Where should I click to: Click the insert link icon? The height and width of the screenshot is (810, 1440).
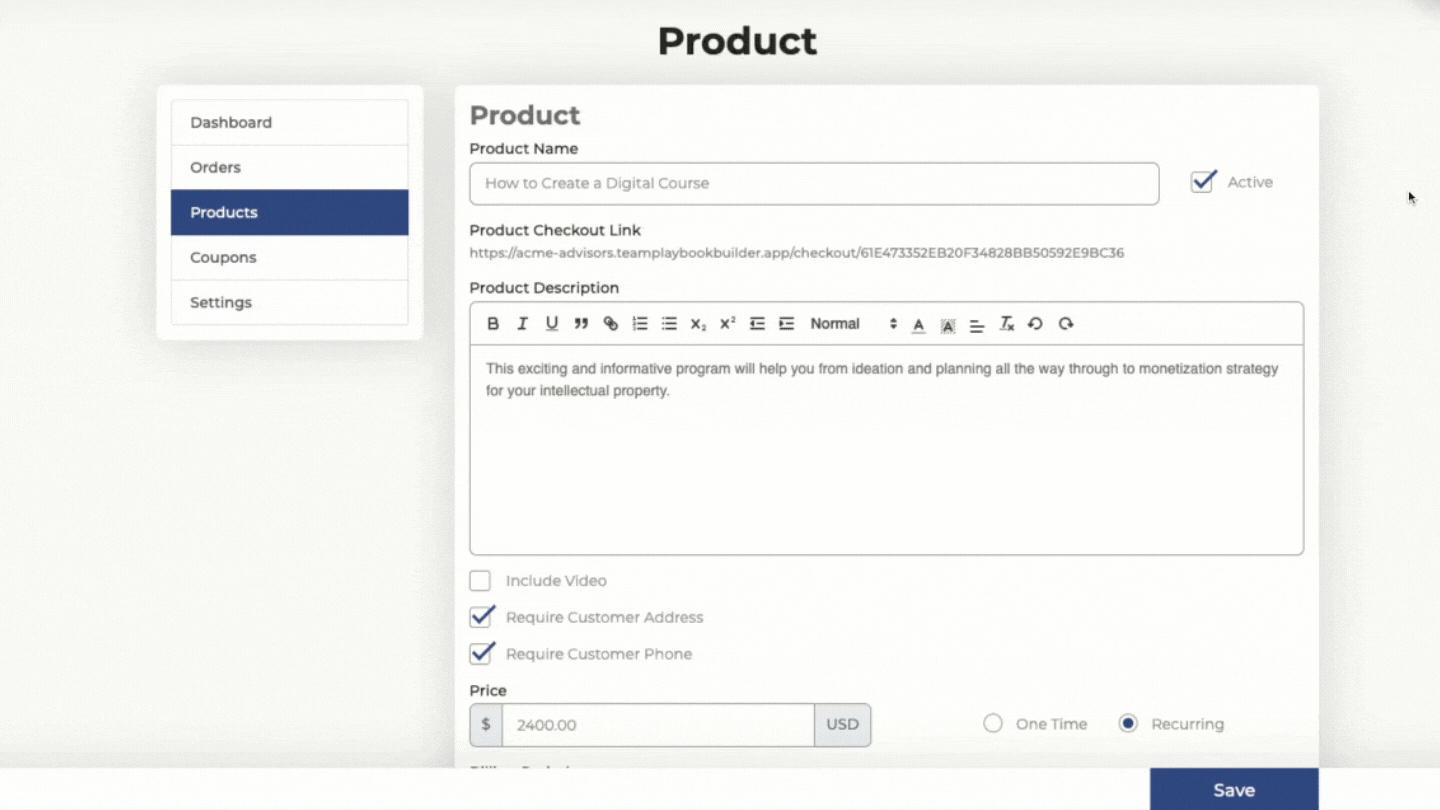pos(610,324)
